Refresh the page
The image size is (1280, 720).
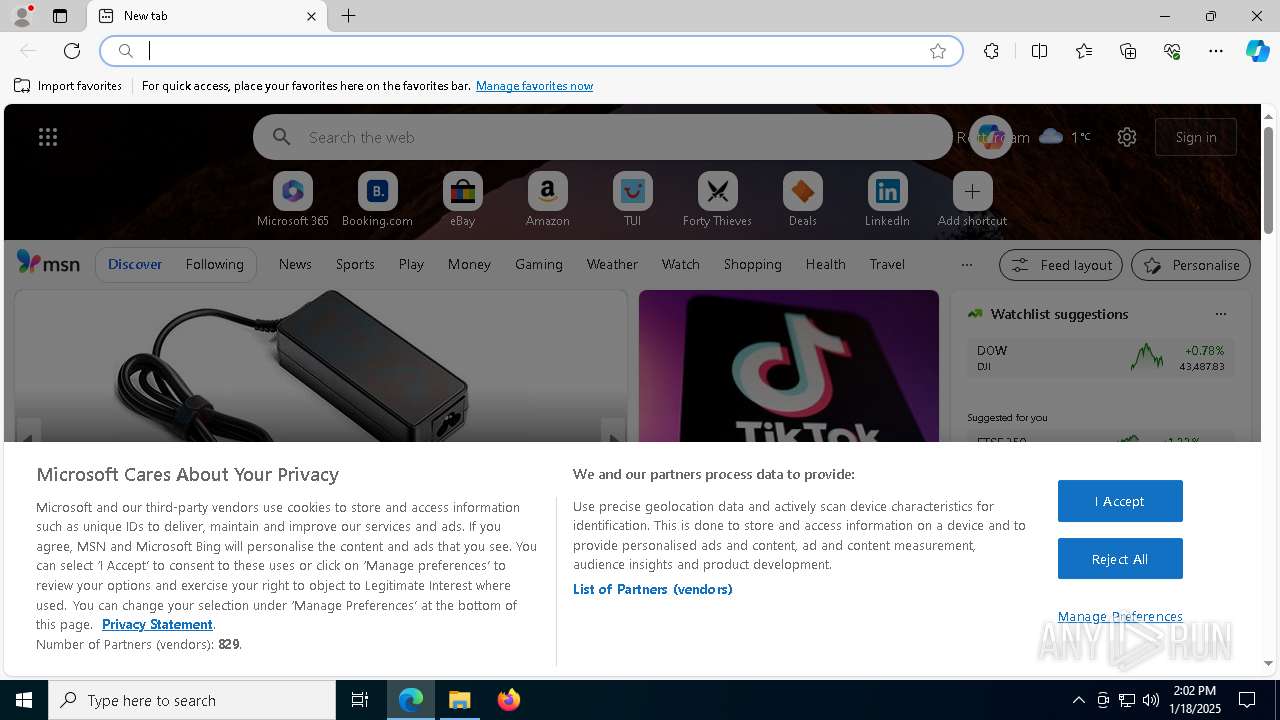coord(72,51)
